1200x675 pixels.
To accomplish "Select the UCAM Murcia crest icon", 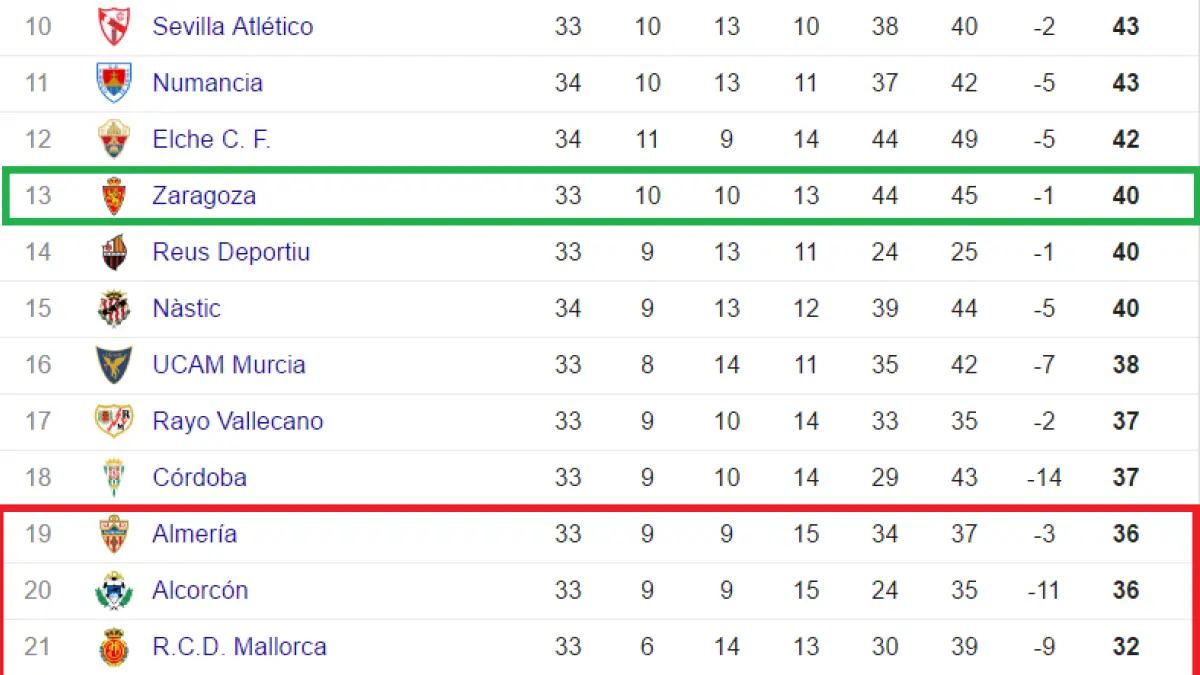I will pos(113,365).
